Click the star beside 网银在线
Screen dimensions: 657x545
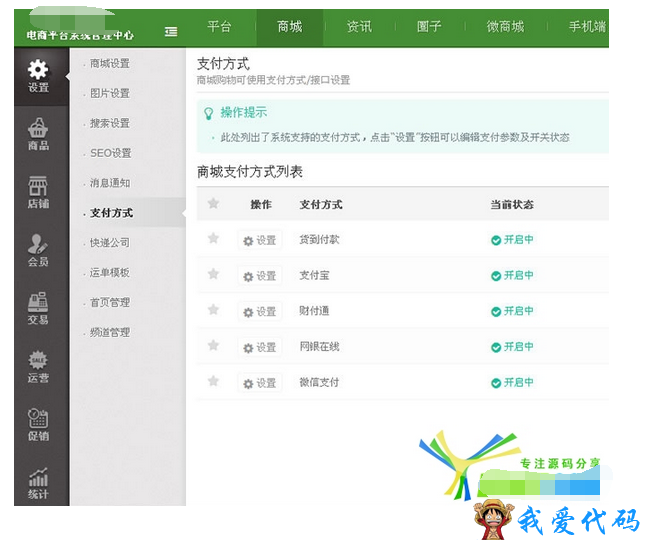213,345
